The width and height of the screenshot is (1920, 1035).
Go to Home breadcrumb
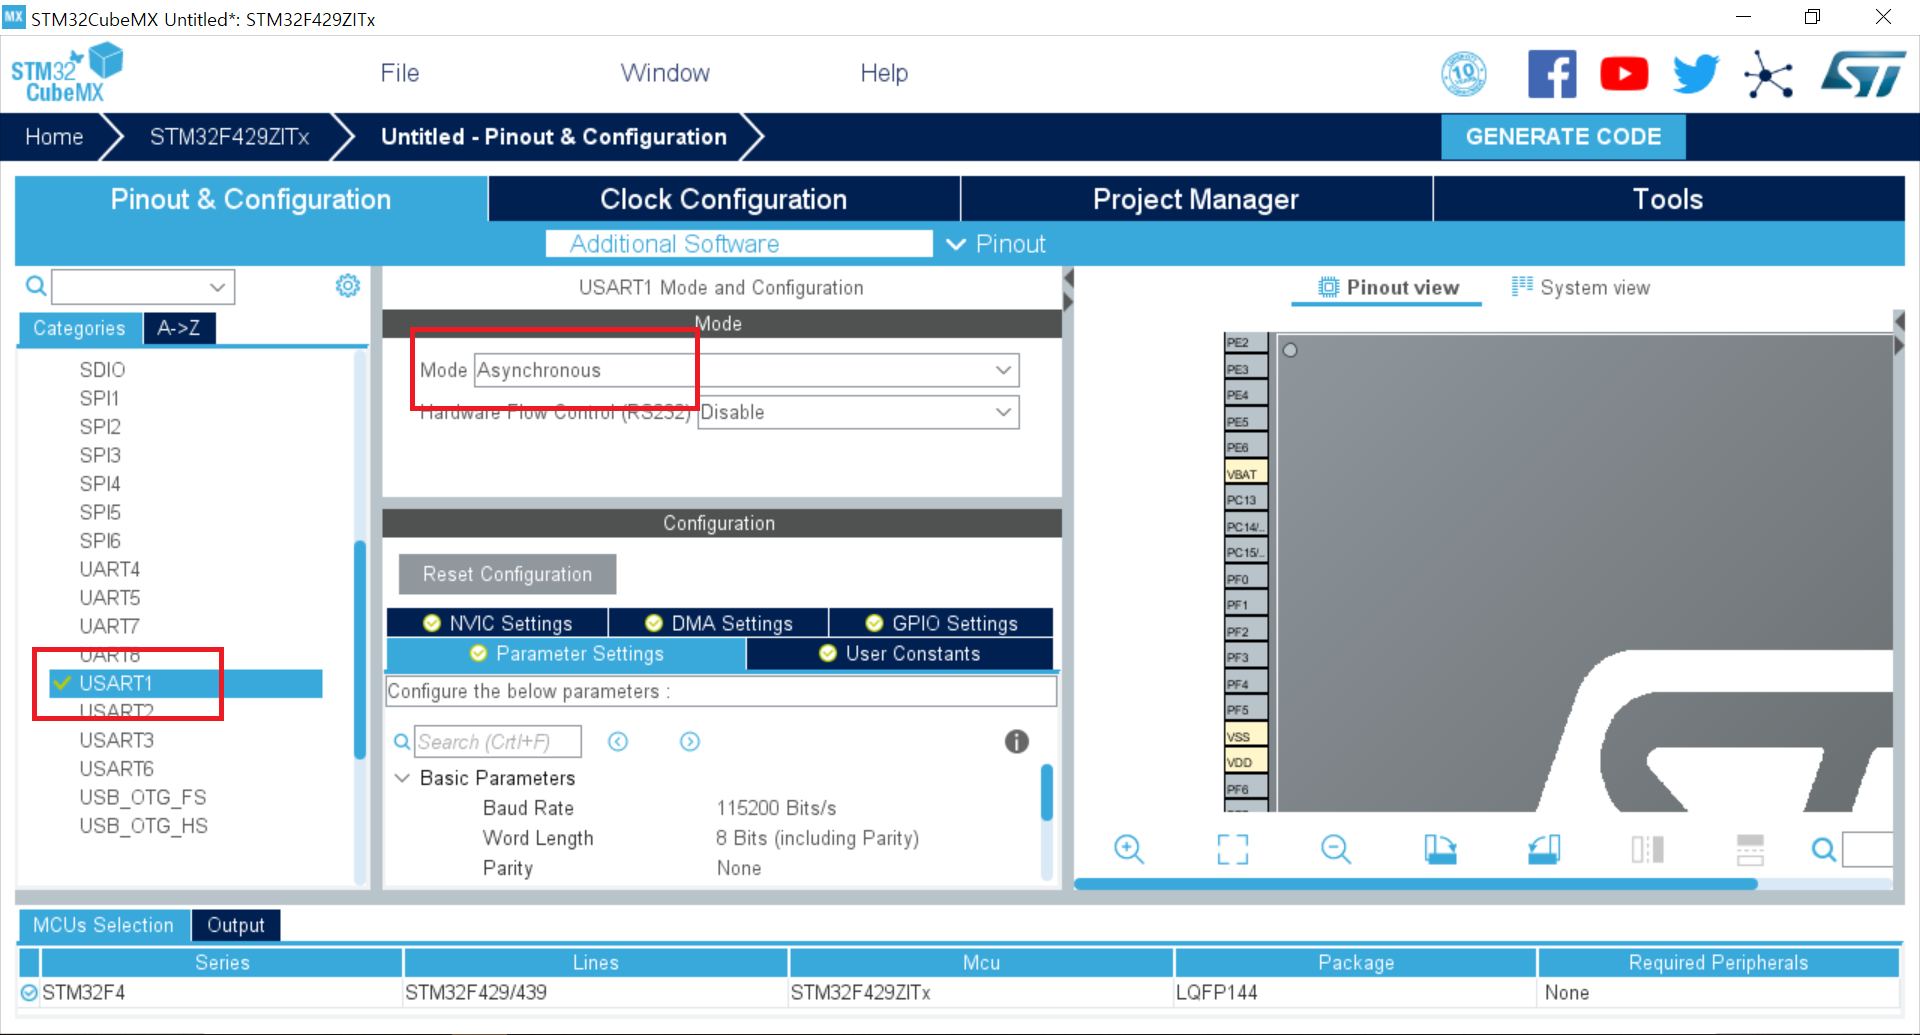coord(54,137)
